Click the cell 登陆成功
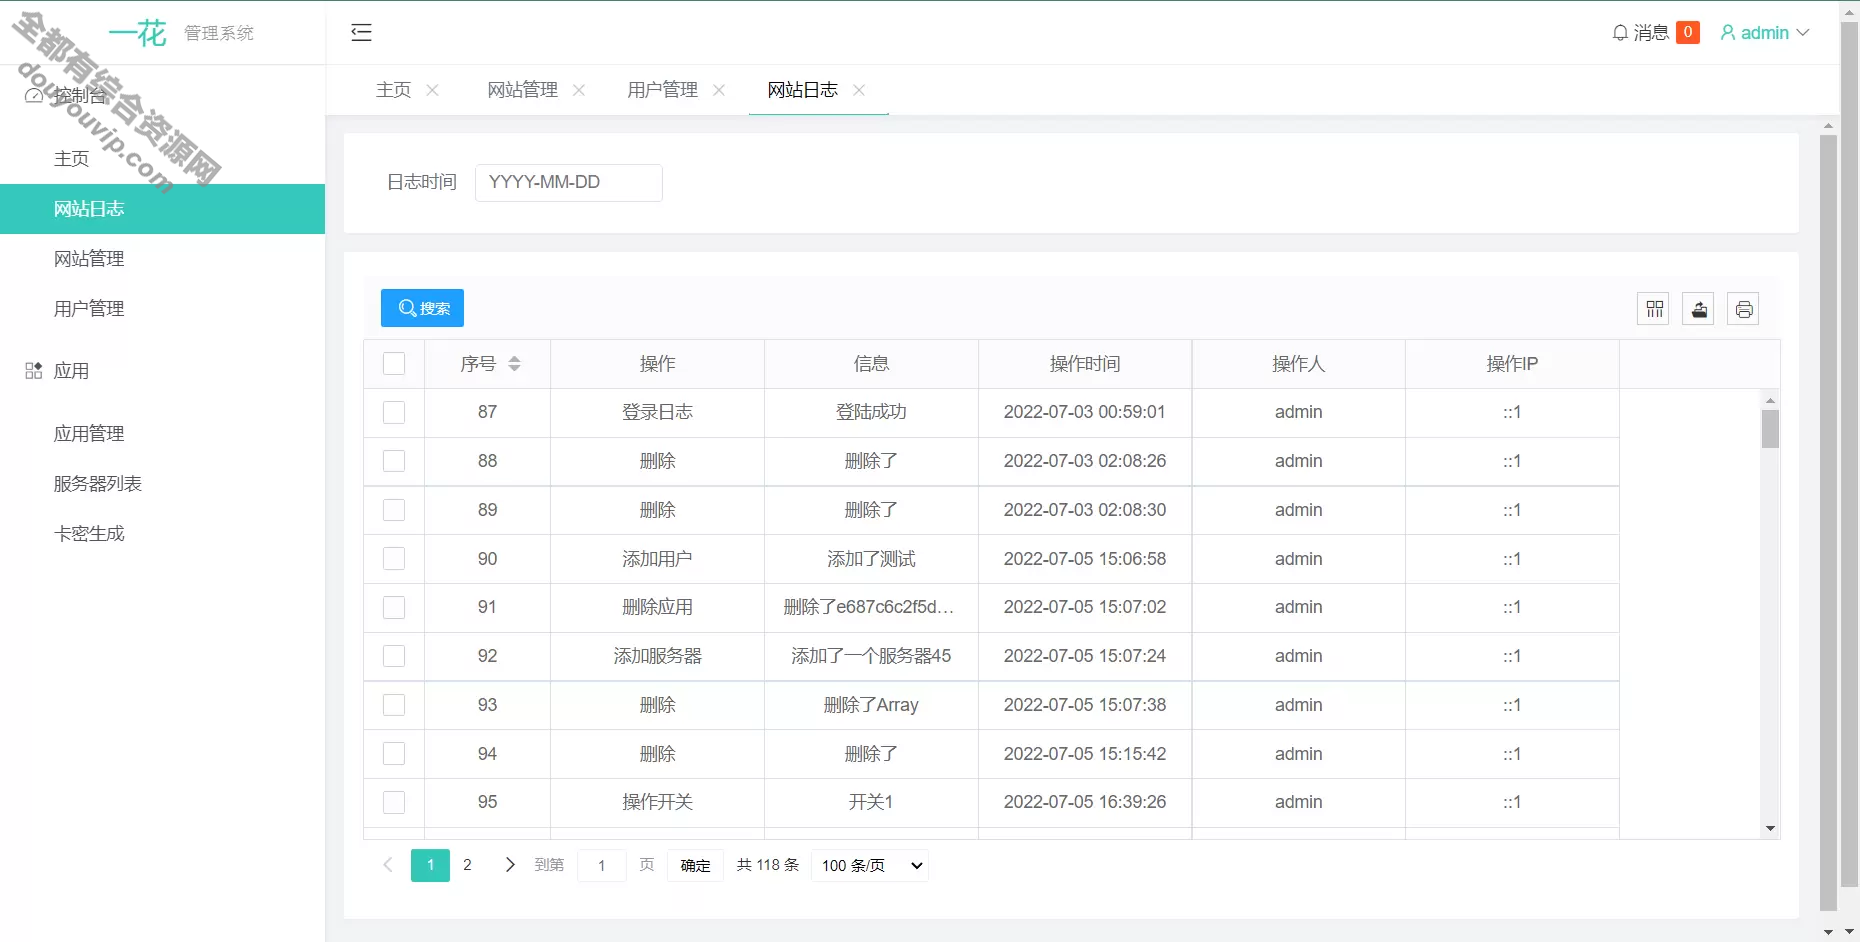Screen dimensions: 1860x942 point(871,413)
